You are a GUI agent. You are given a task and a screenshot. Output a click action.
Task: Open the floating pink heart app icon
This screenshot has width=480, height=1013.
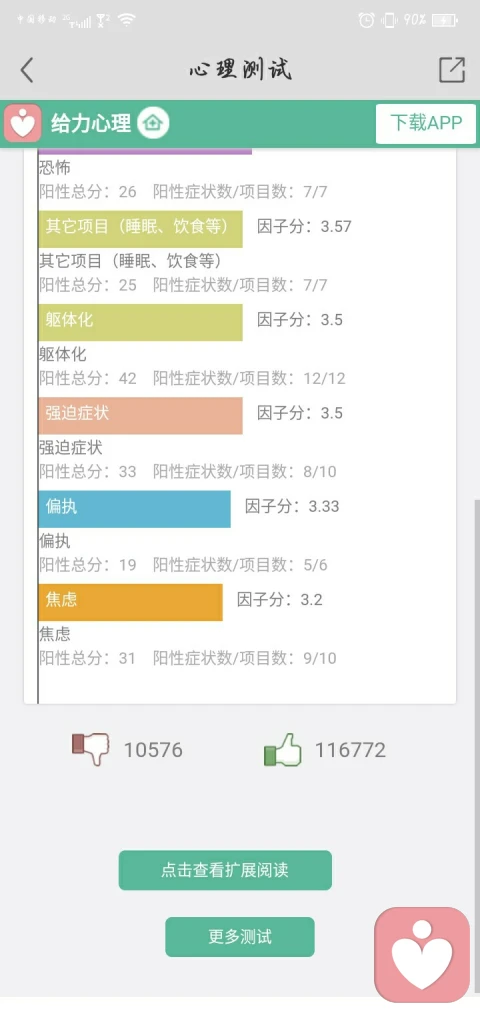tap(423, 955)
